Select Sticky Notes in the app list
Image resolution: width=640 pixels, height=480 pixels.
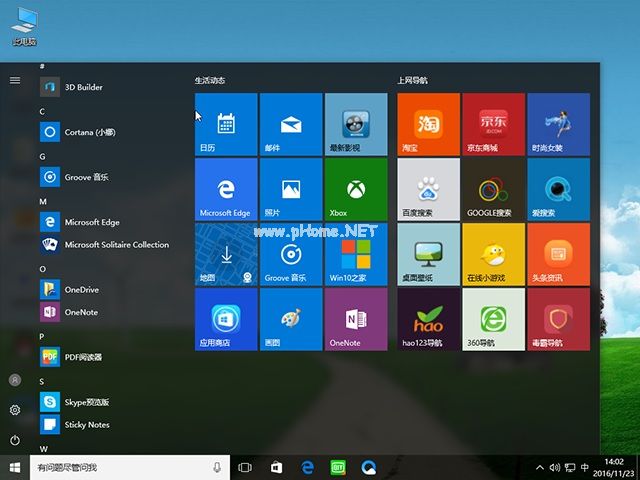point(86,425)
